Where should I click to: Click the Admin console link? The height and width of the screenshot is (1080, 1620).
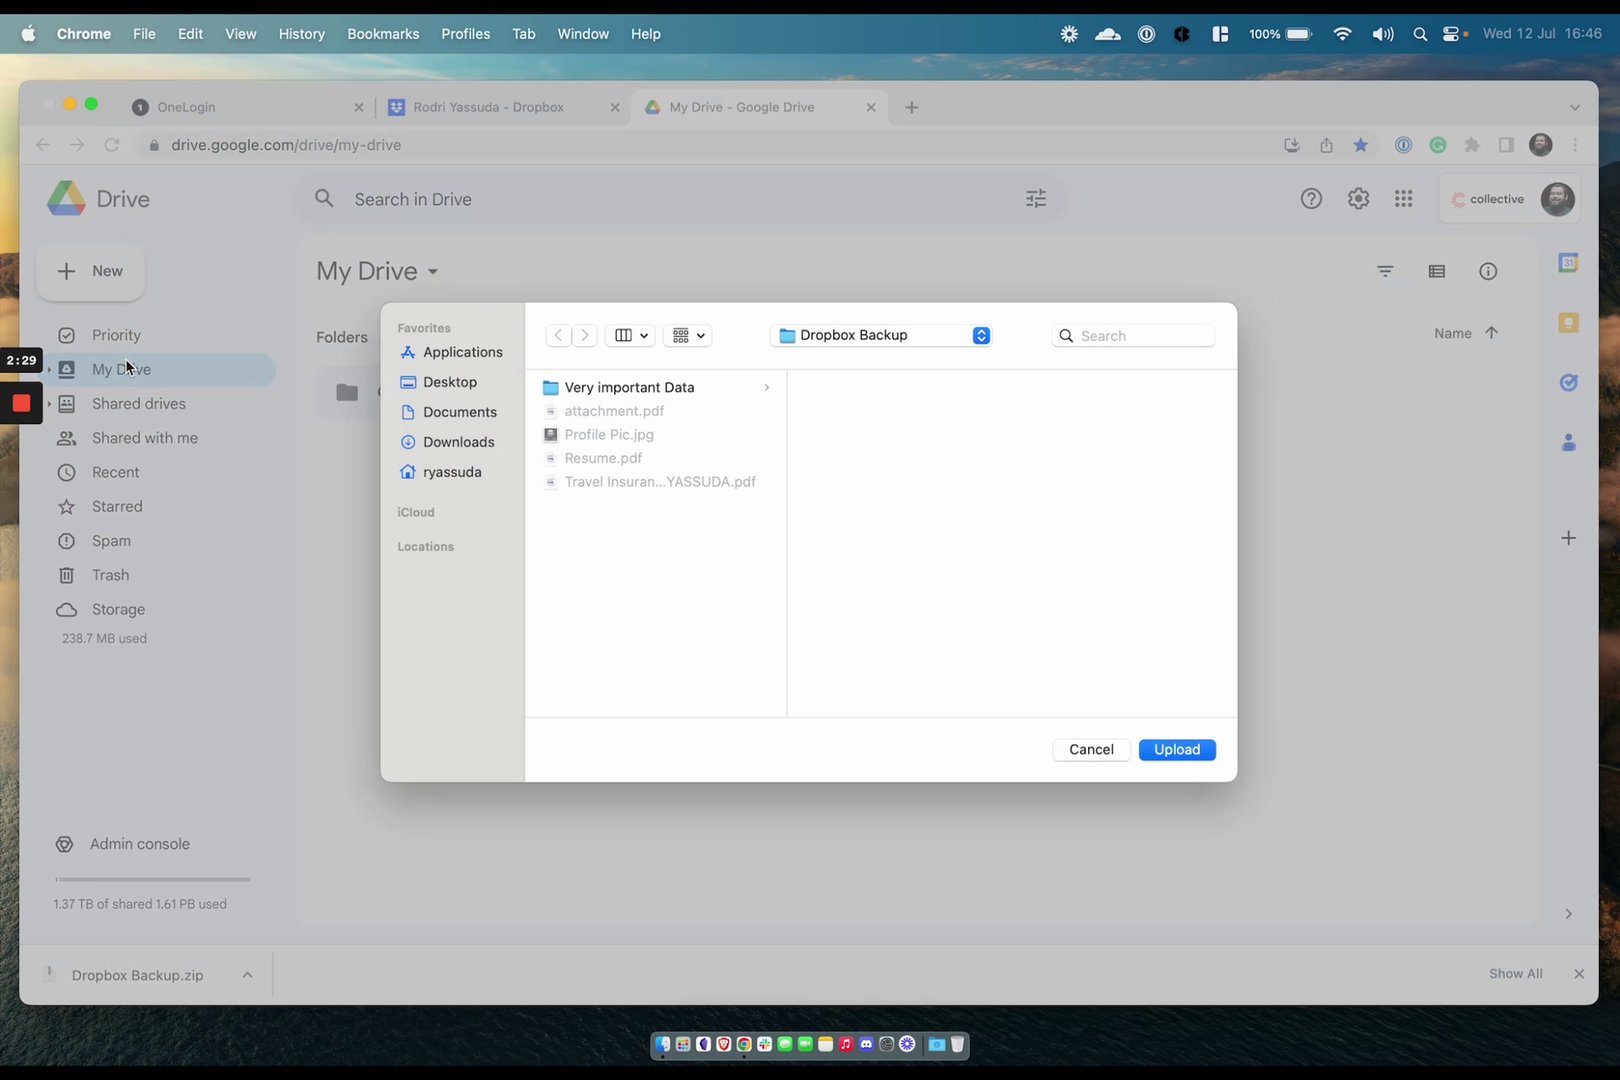[139, 843]
